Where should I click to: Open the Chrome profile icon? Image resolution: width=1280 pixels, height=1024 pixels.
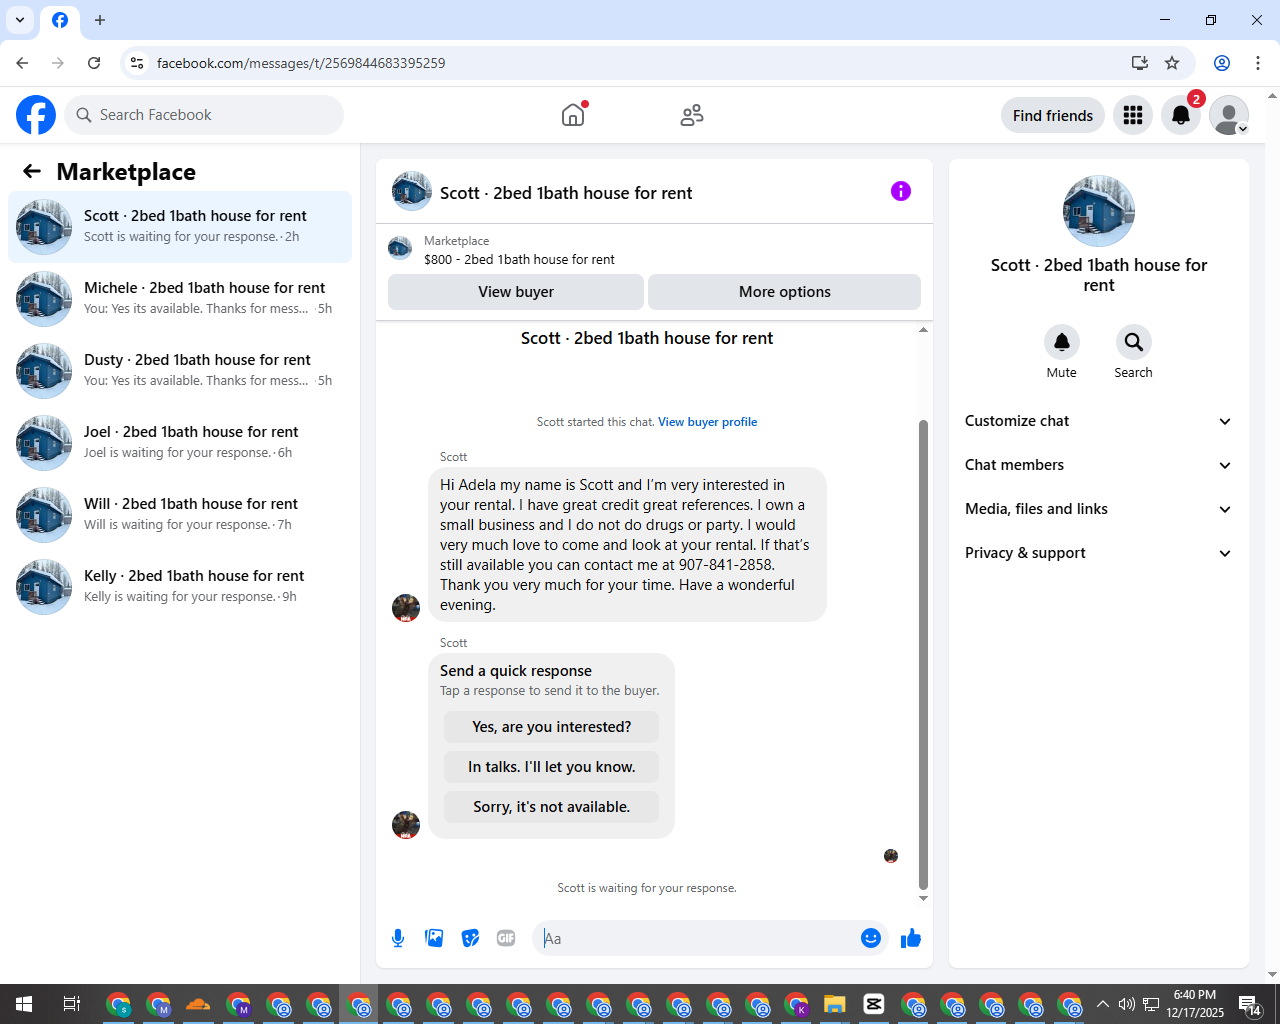1222,63
